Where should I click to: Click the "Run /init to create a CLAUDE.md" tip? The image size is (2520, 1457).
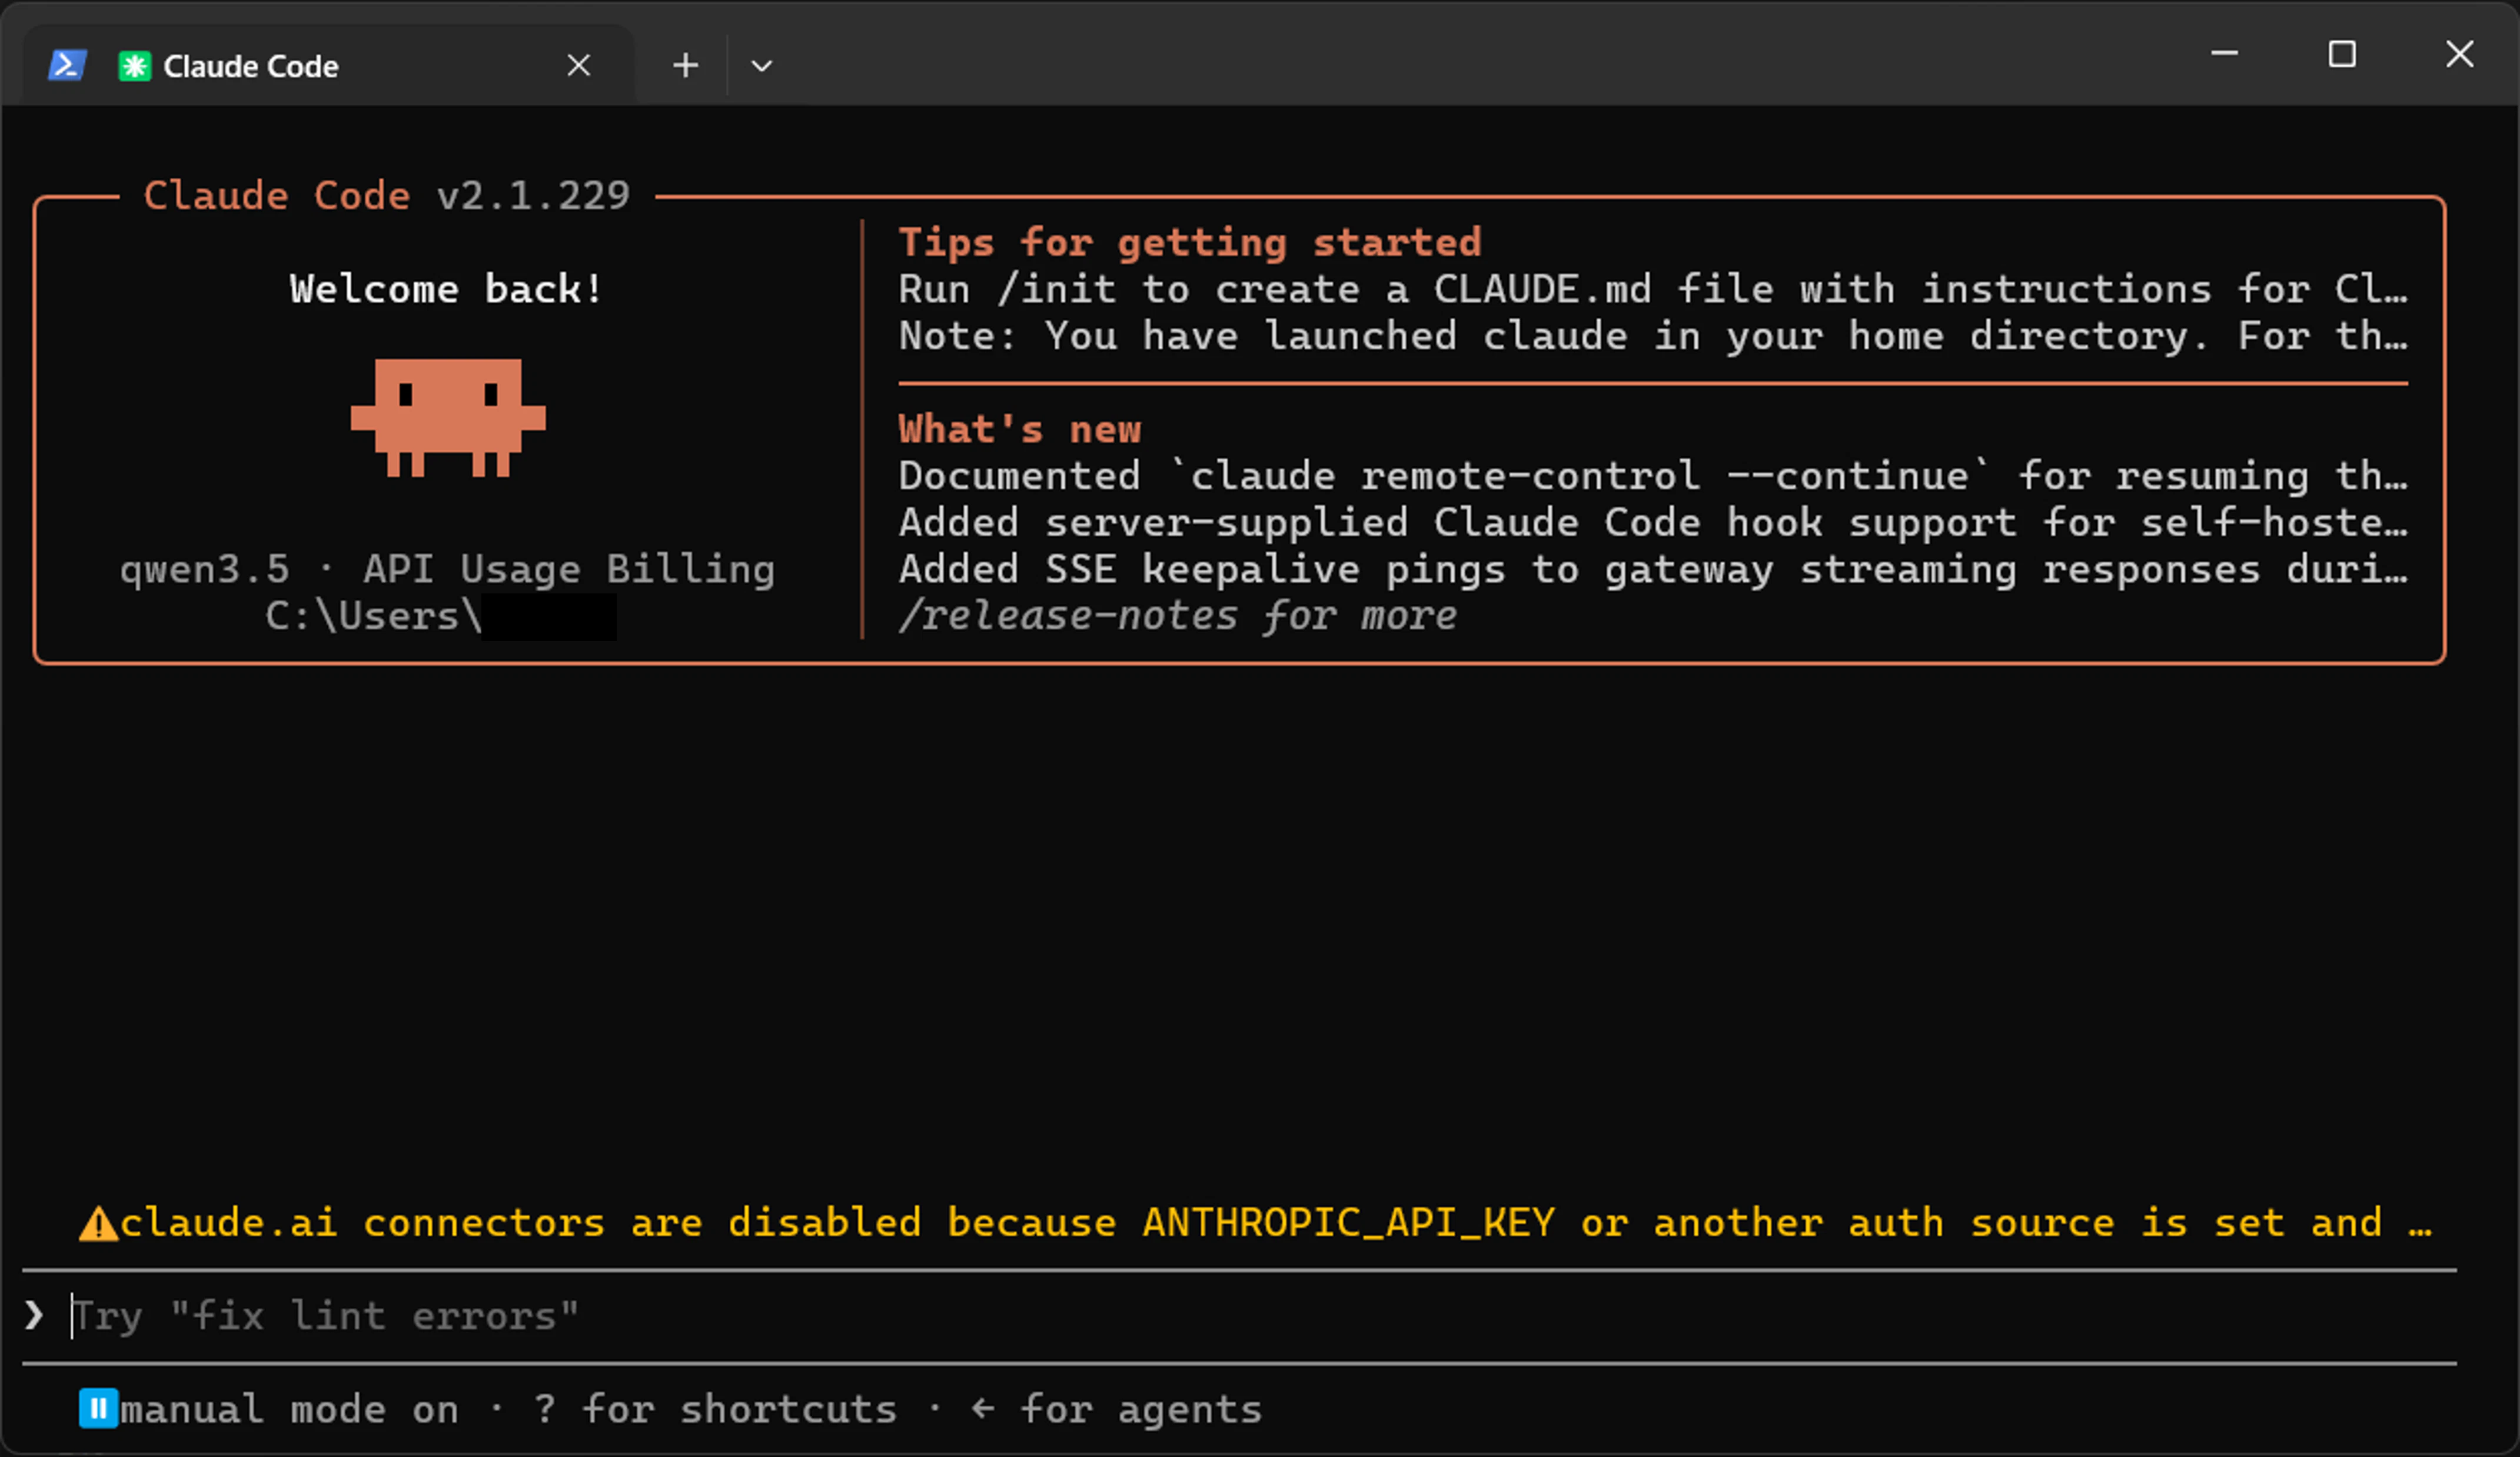click(x=1653, y=289)
